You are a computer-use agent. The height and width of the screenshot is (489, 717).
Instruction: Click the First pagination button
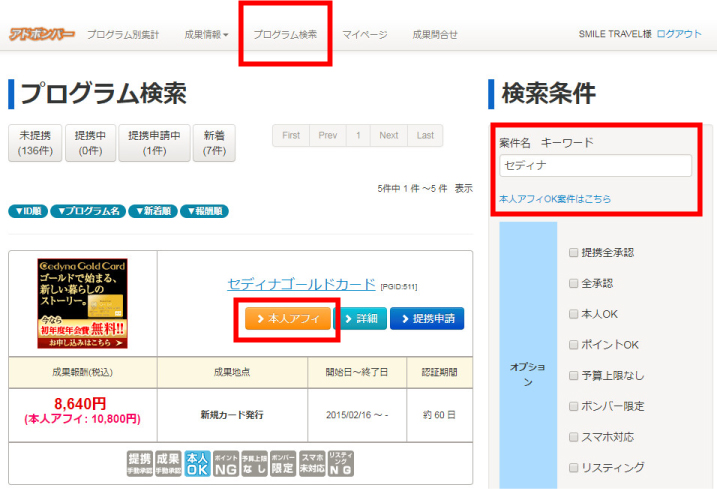[x=291, y=135]
